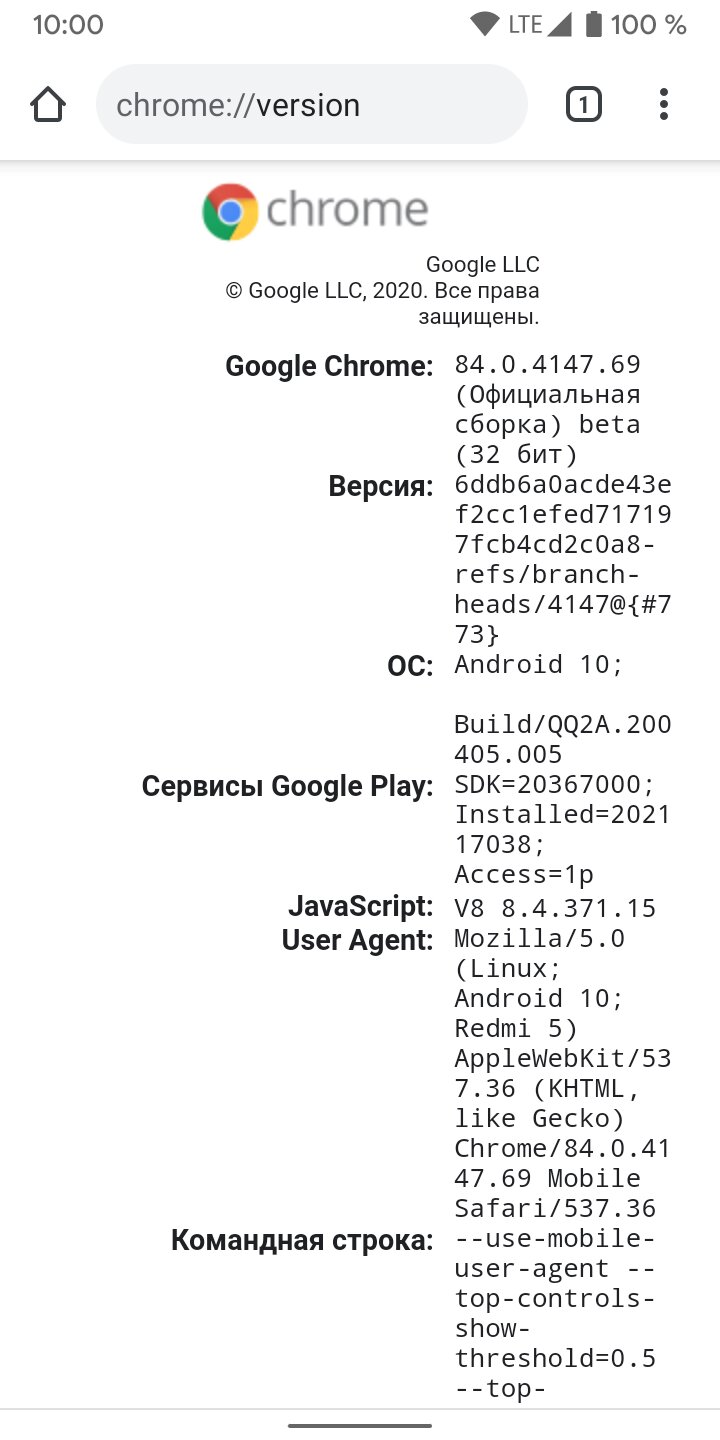Select the Версия revision hash text
This screenshot has width=720, height=1440.
coord(563,560)
